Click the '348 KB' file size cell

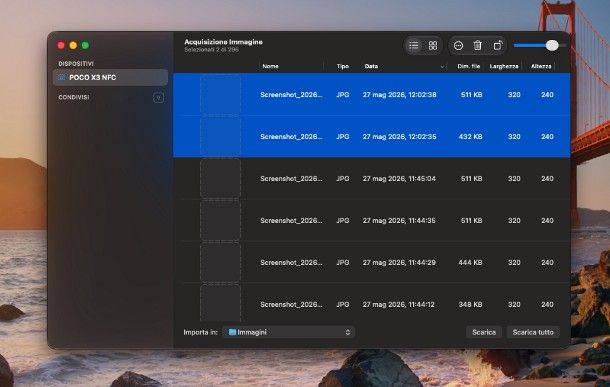[470, 305]
